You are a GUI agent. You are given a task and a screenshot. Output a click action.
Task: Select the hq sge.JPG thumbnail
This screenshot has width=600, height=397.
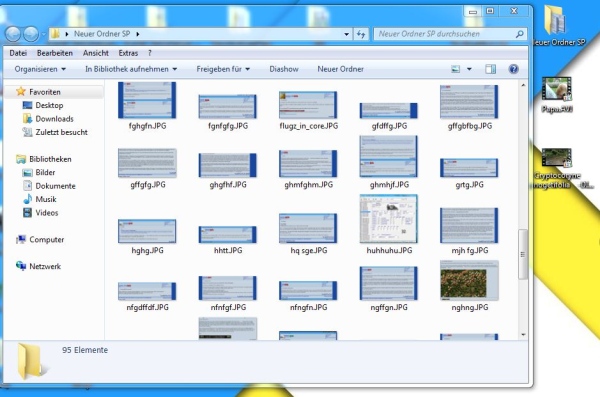pos(308,229)
